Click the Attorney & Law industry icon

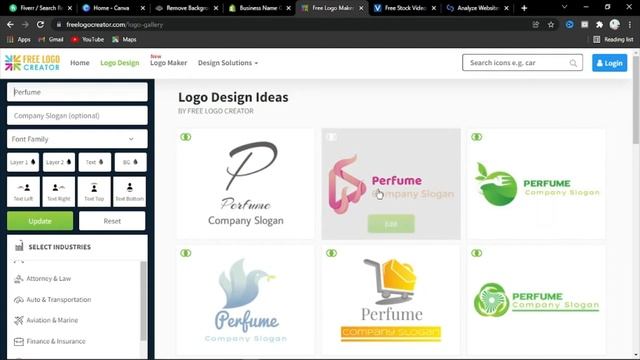point(18,279)
